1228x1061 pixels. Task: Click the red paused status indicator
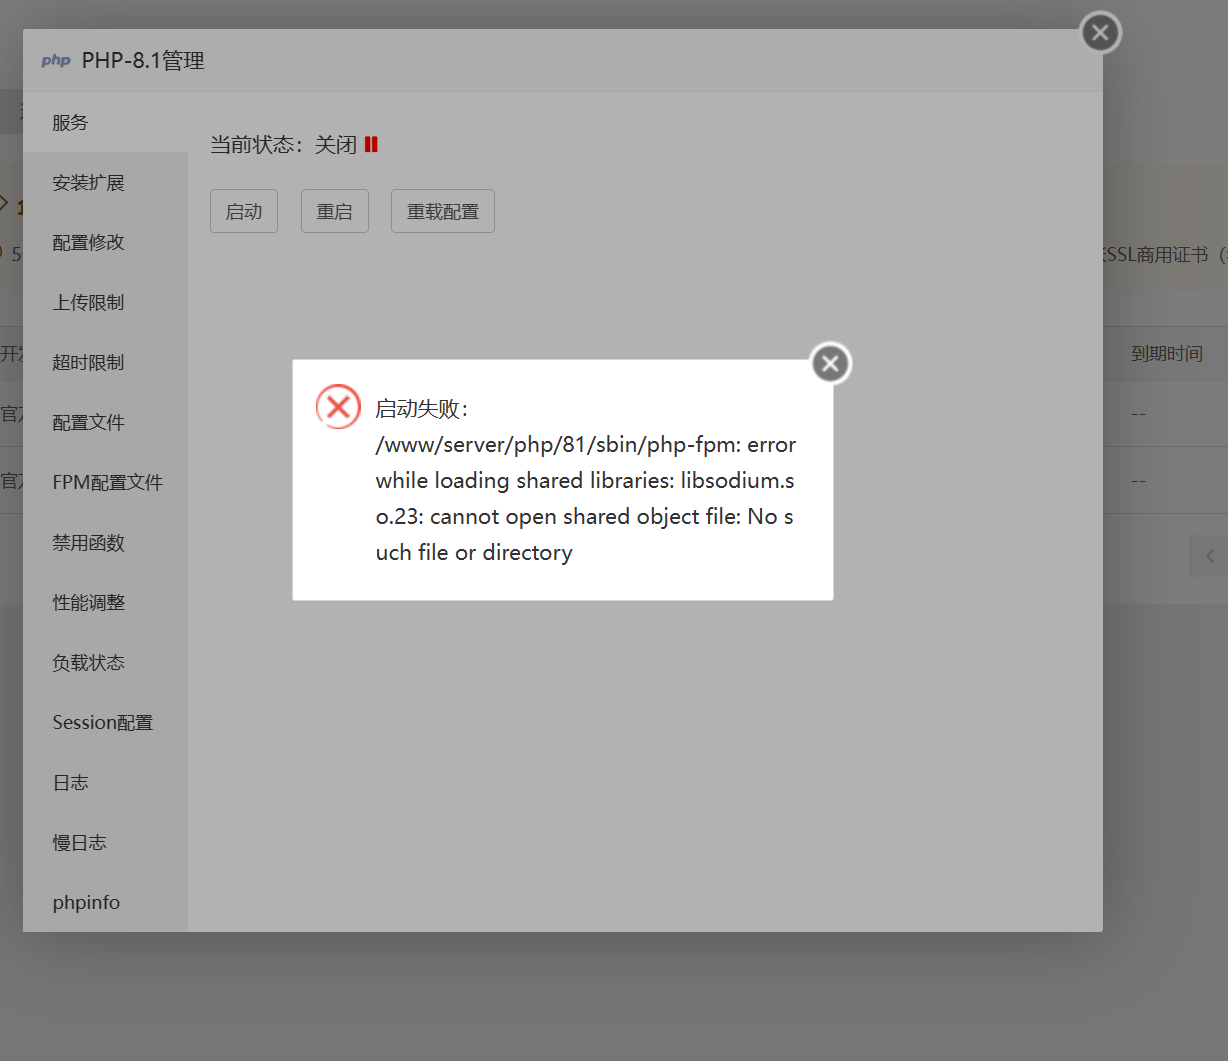[371, 145]
